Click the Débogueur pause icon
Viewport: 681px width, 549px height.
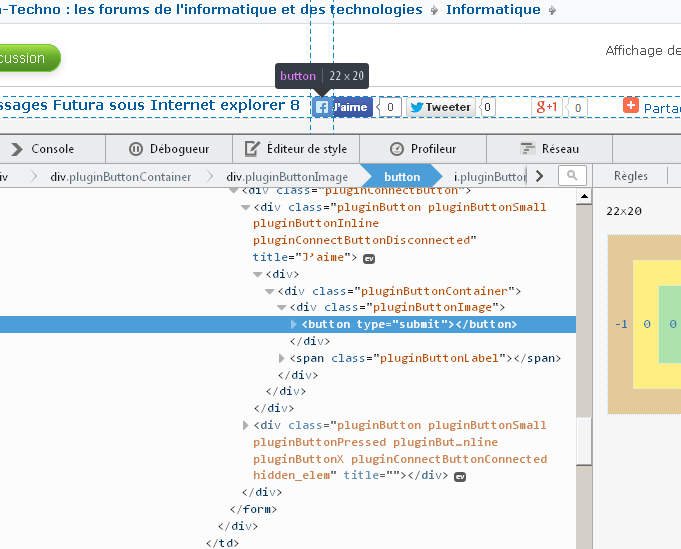pos(136,149)
